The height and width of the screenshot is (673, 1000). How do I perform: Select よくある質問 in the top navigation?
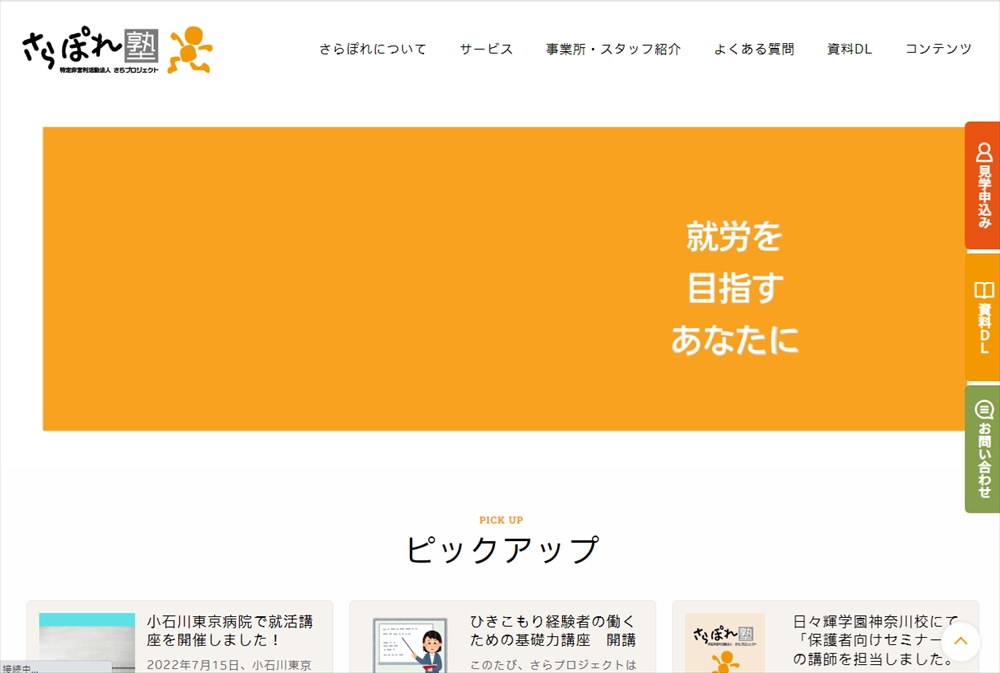click(754, 49)
